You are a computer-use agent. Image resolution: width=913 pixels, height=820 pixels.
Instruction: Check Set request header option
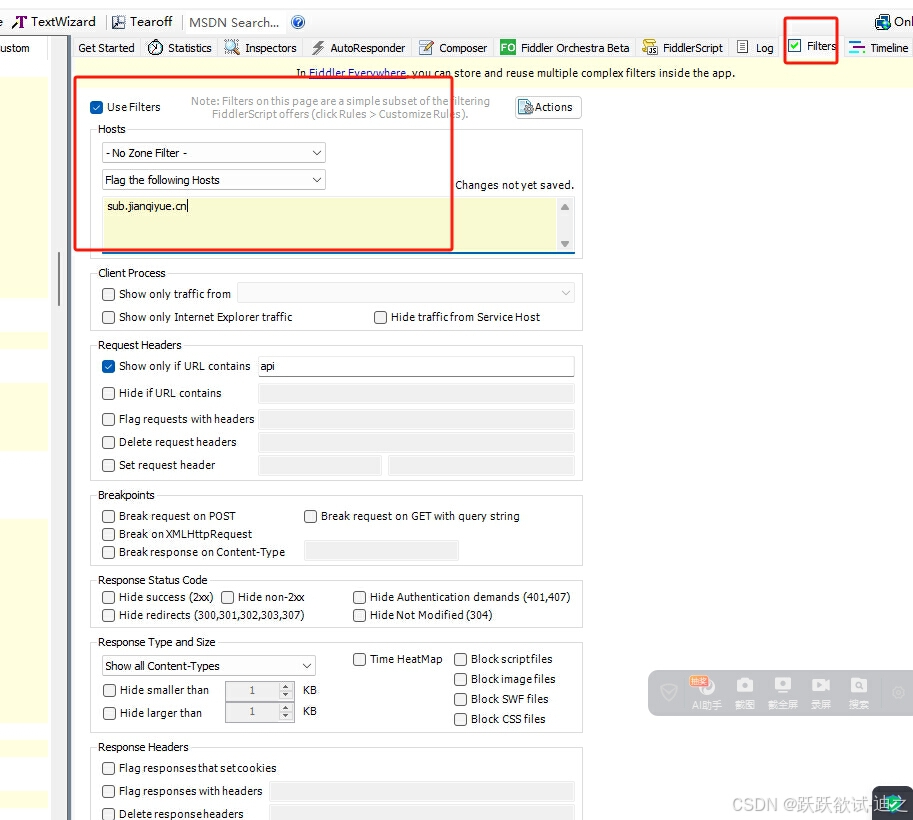coord(108,465)
